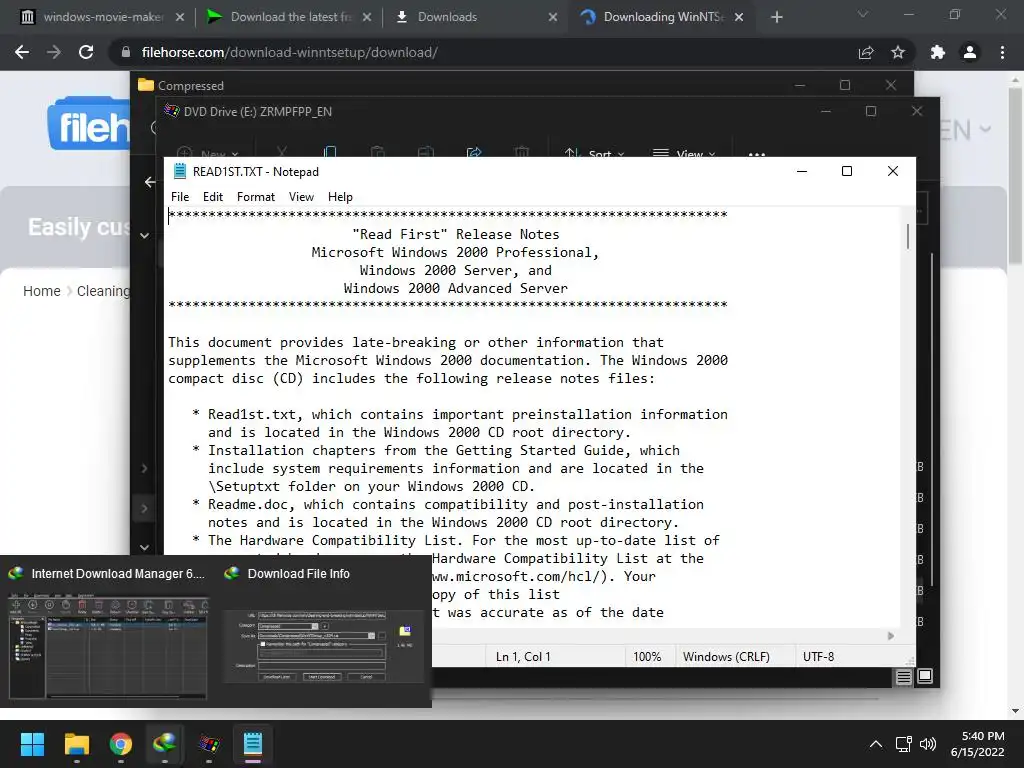Image resolution: width=1024 pixels, height=768 pixels.
Task: Click the Windows (CRLF) status bar entry
Action: [726, 656]
